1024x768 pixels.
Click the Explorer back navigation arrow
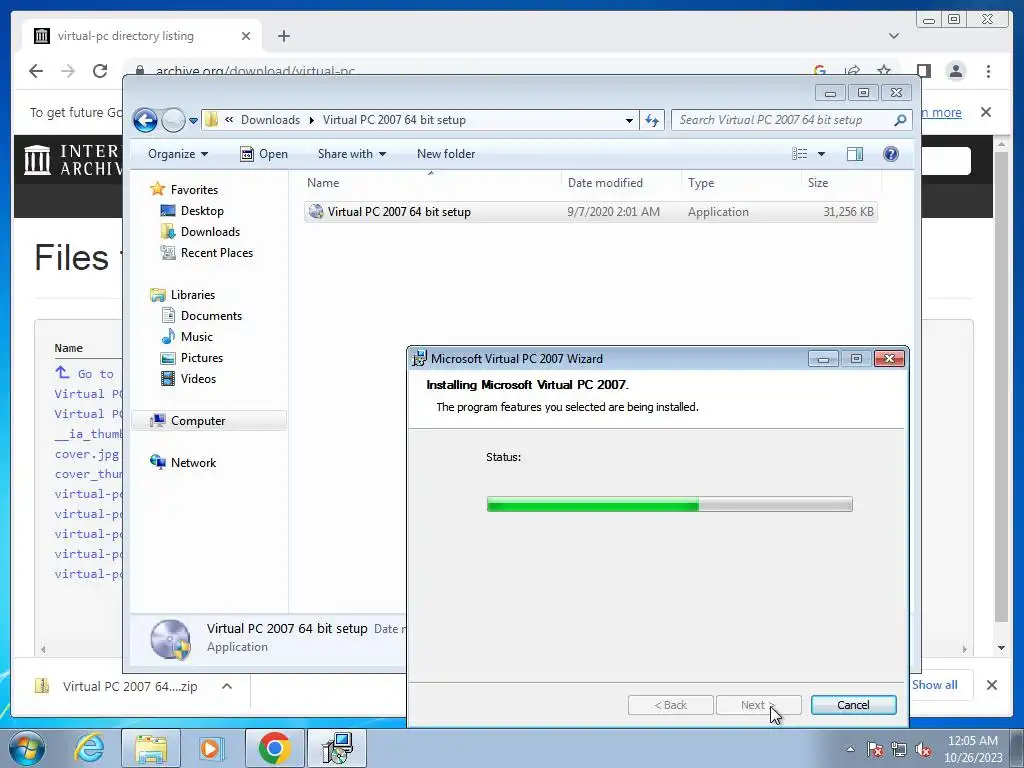point(145,120)
